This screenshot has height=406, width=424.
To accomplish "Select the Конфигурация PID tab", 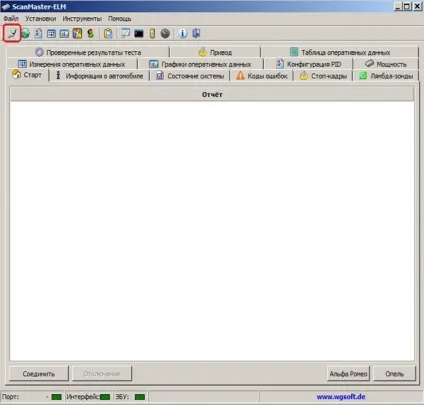I will tap(308, 64).
